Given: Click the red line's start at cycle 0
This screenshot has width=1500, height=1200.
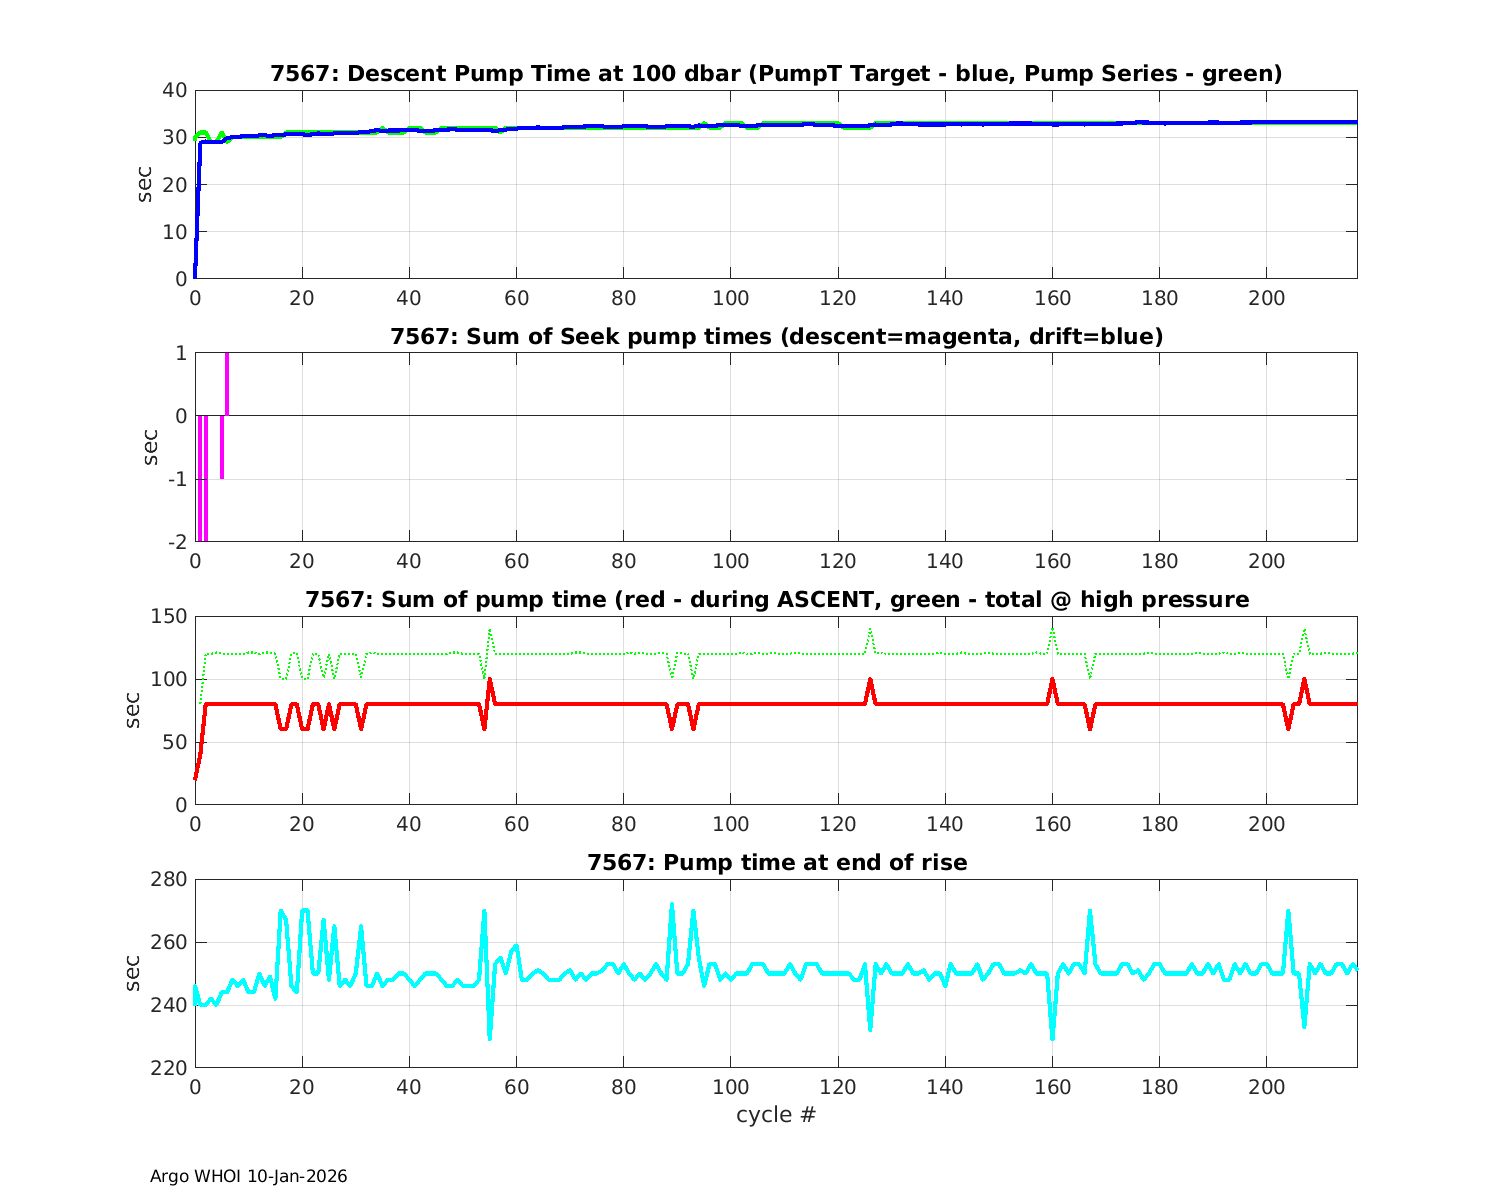Looking at the screenshot, I should click(x=196, y=776).
